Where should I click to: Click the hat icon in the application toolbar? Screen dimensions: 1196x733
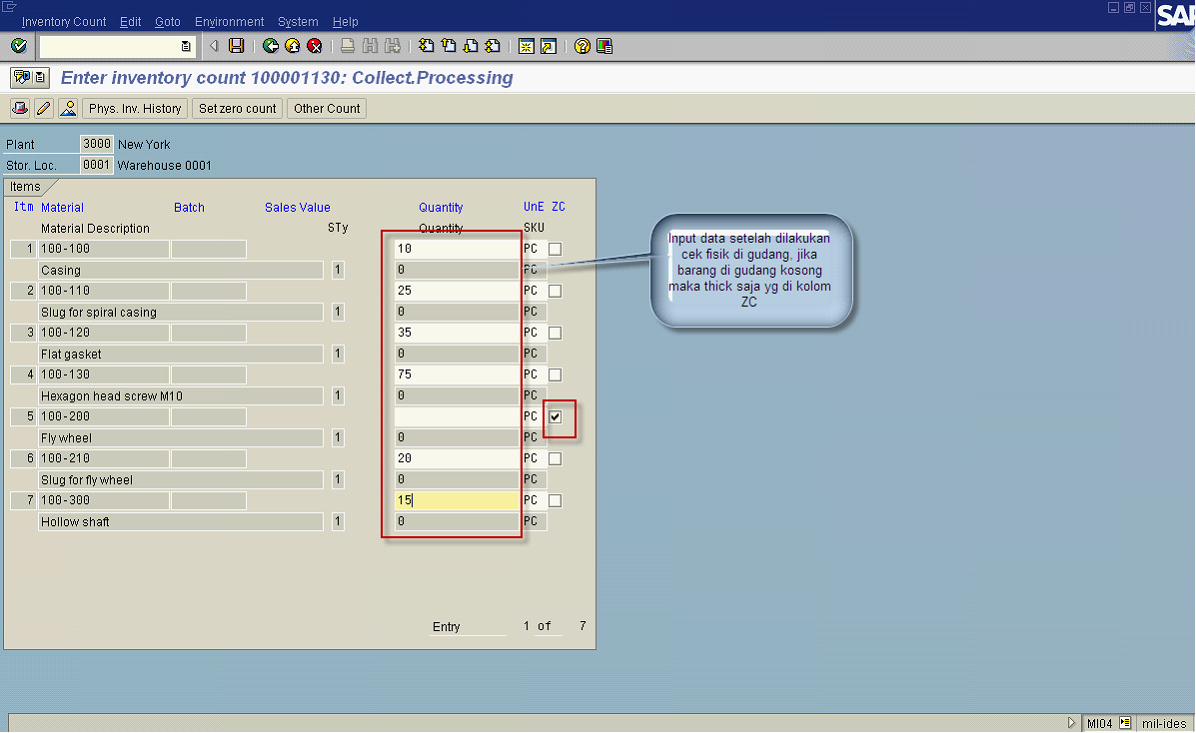(x=68, y=108)
